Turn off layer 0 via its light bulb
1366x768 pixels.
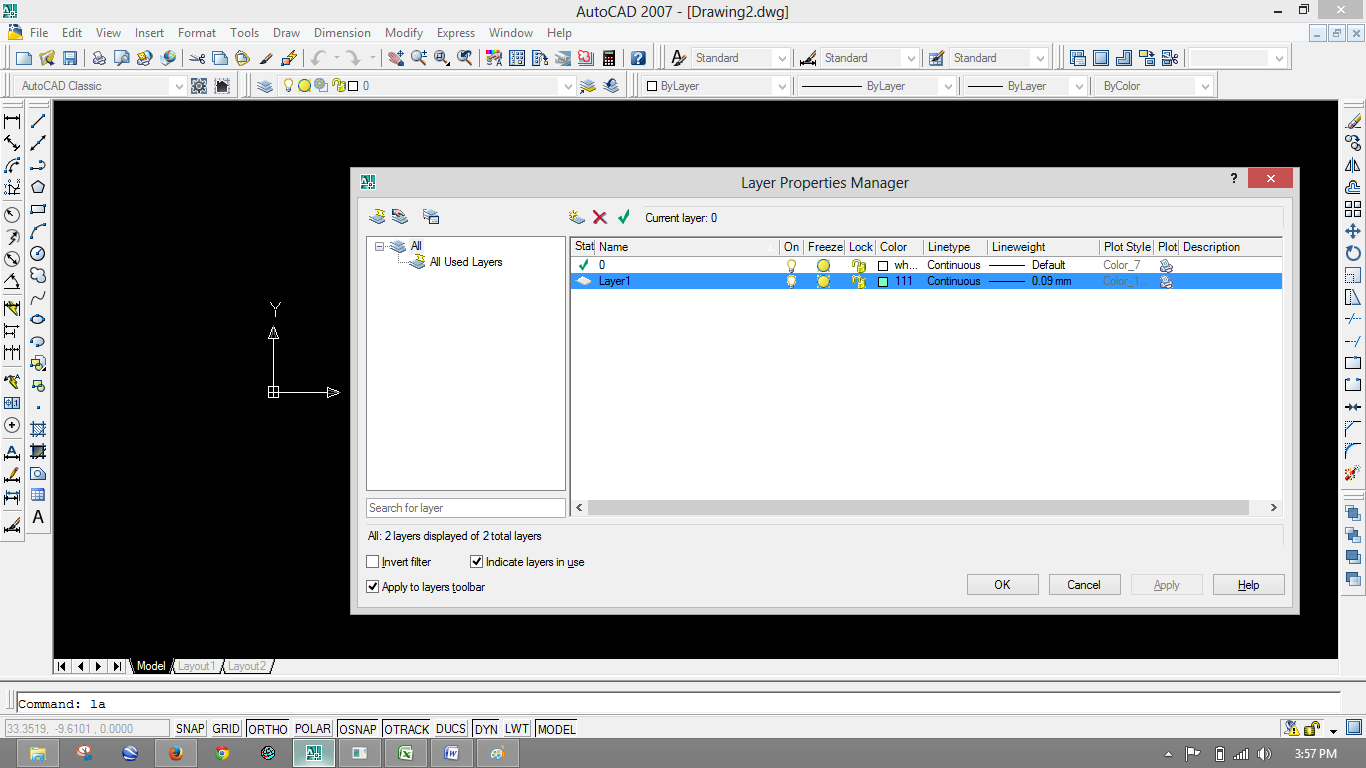(792, 265)
